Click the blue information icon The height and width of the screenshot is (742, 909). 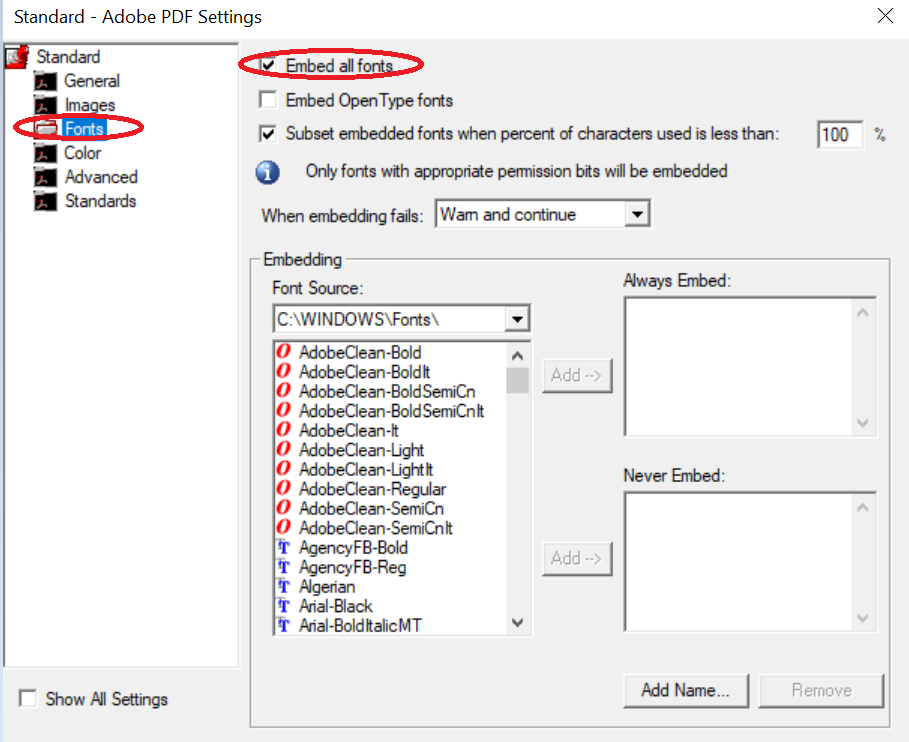click(x=268, y=171)
